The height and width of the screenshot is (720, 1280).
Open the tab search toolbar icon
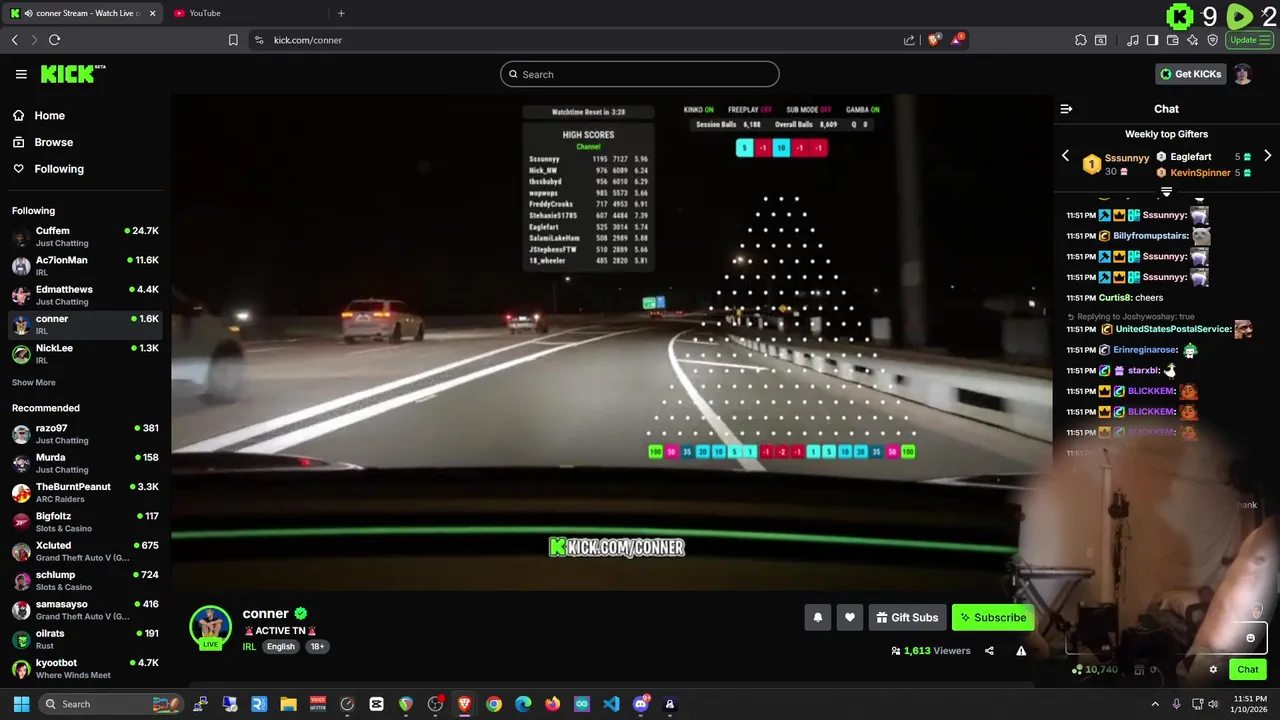click(1101, 40)
